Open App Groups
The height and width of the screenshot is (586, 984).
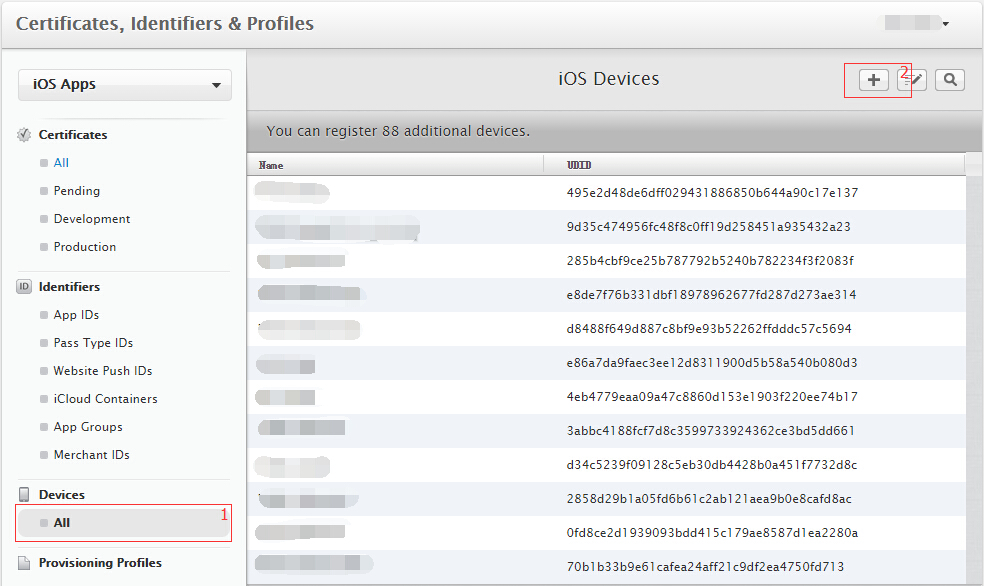coord(88,427)
